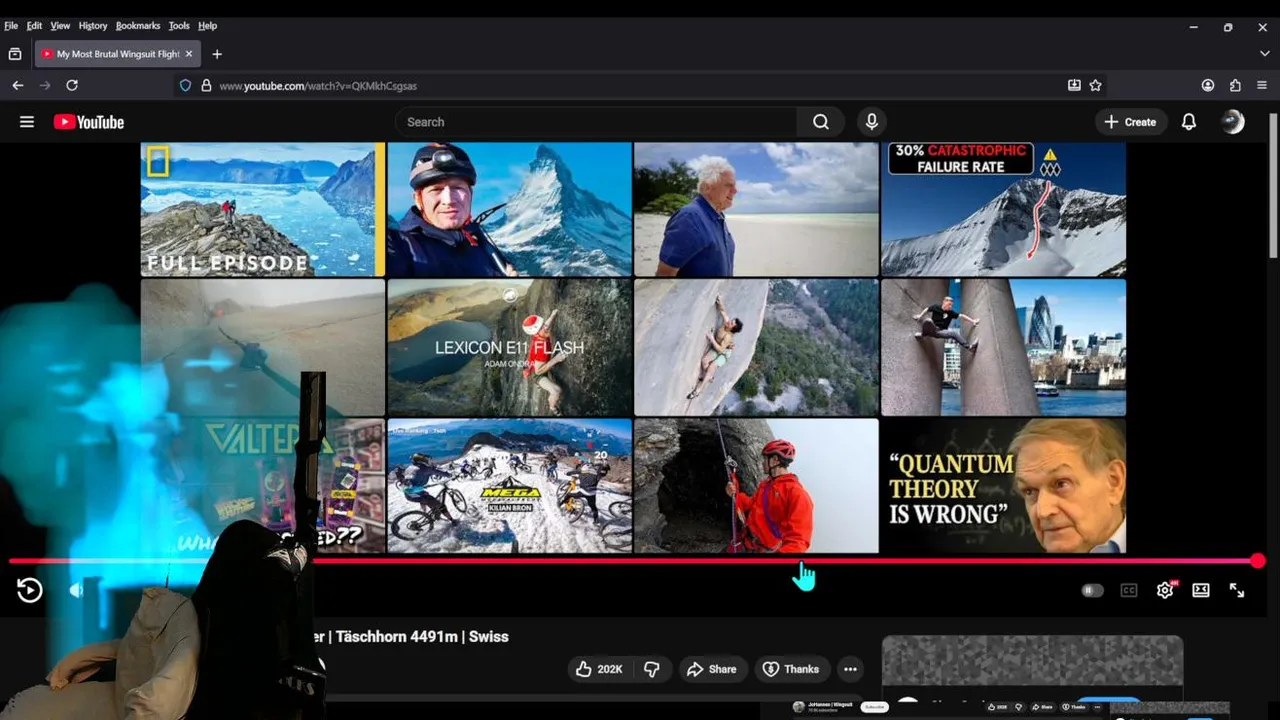This screenshot has height=720, width=1280.
Task: Like the video showing 202K
Action: click(x=599, y=669)
